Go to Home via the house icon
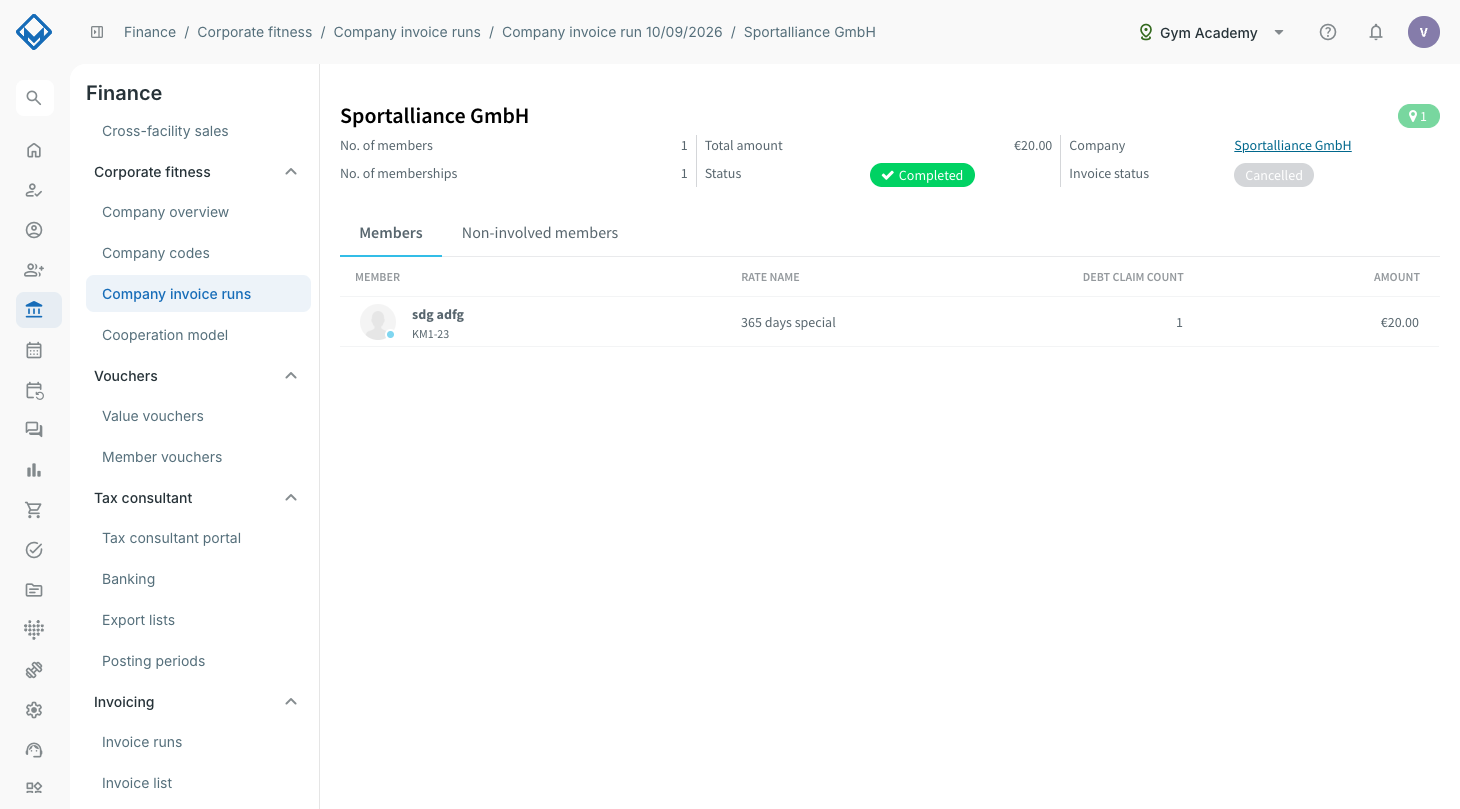Viewport: 1460px width, 809px height. pyautogui.click(x=34, y=151)
